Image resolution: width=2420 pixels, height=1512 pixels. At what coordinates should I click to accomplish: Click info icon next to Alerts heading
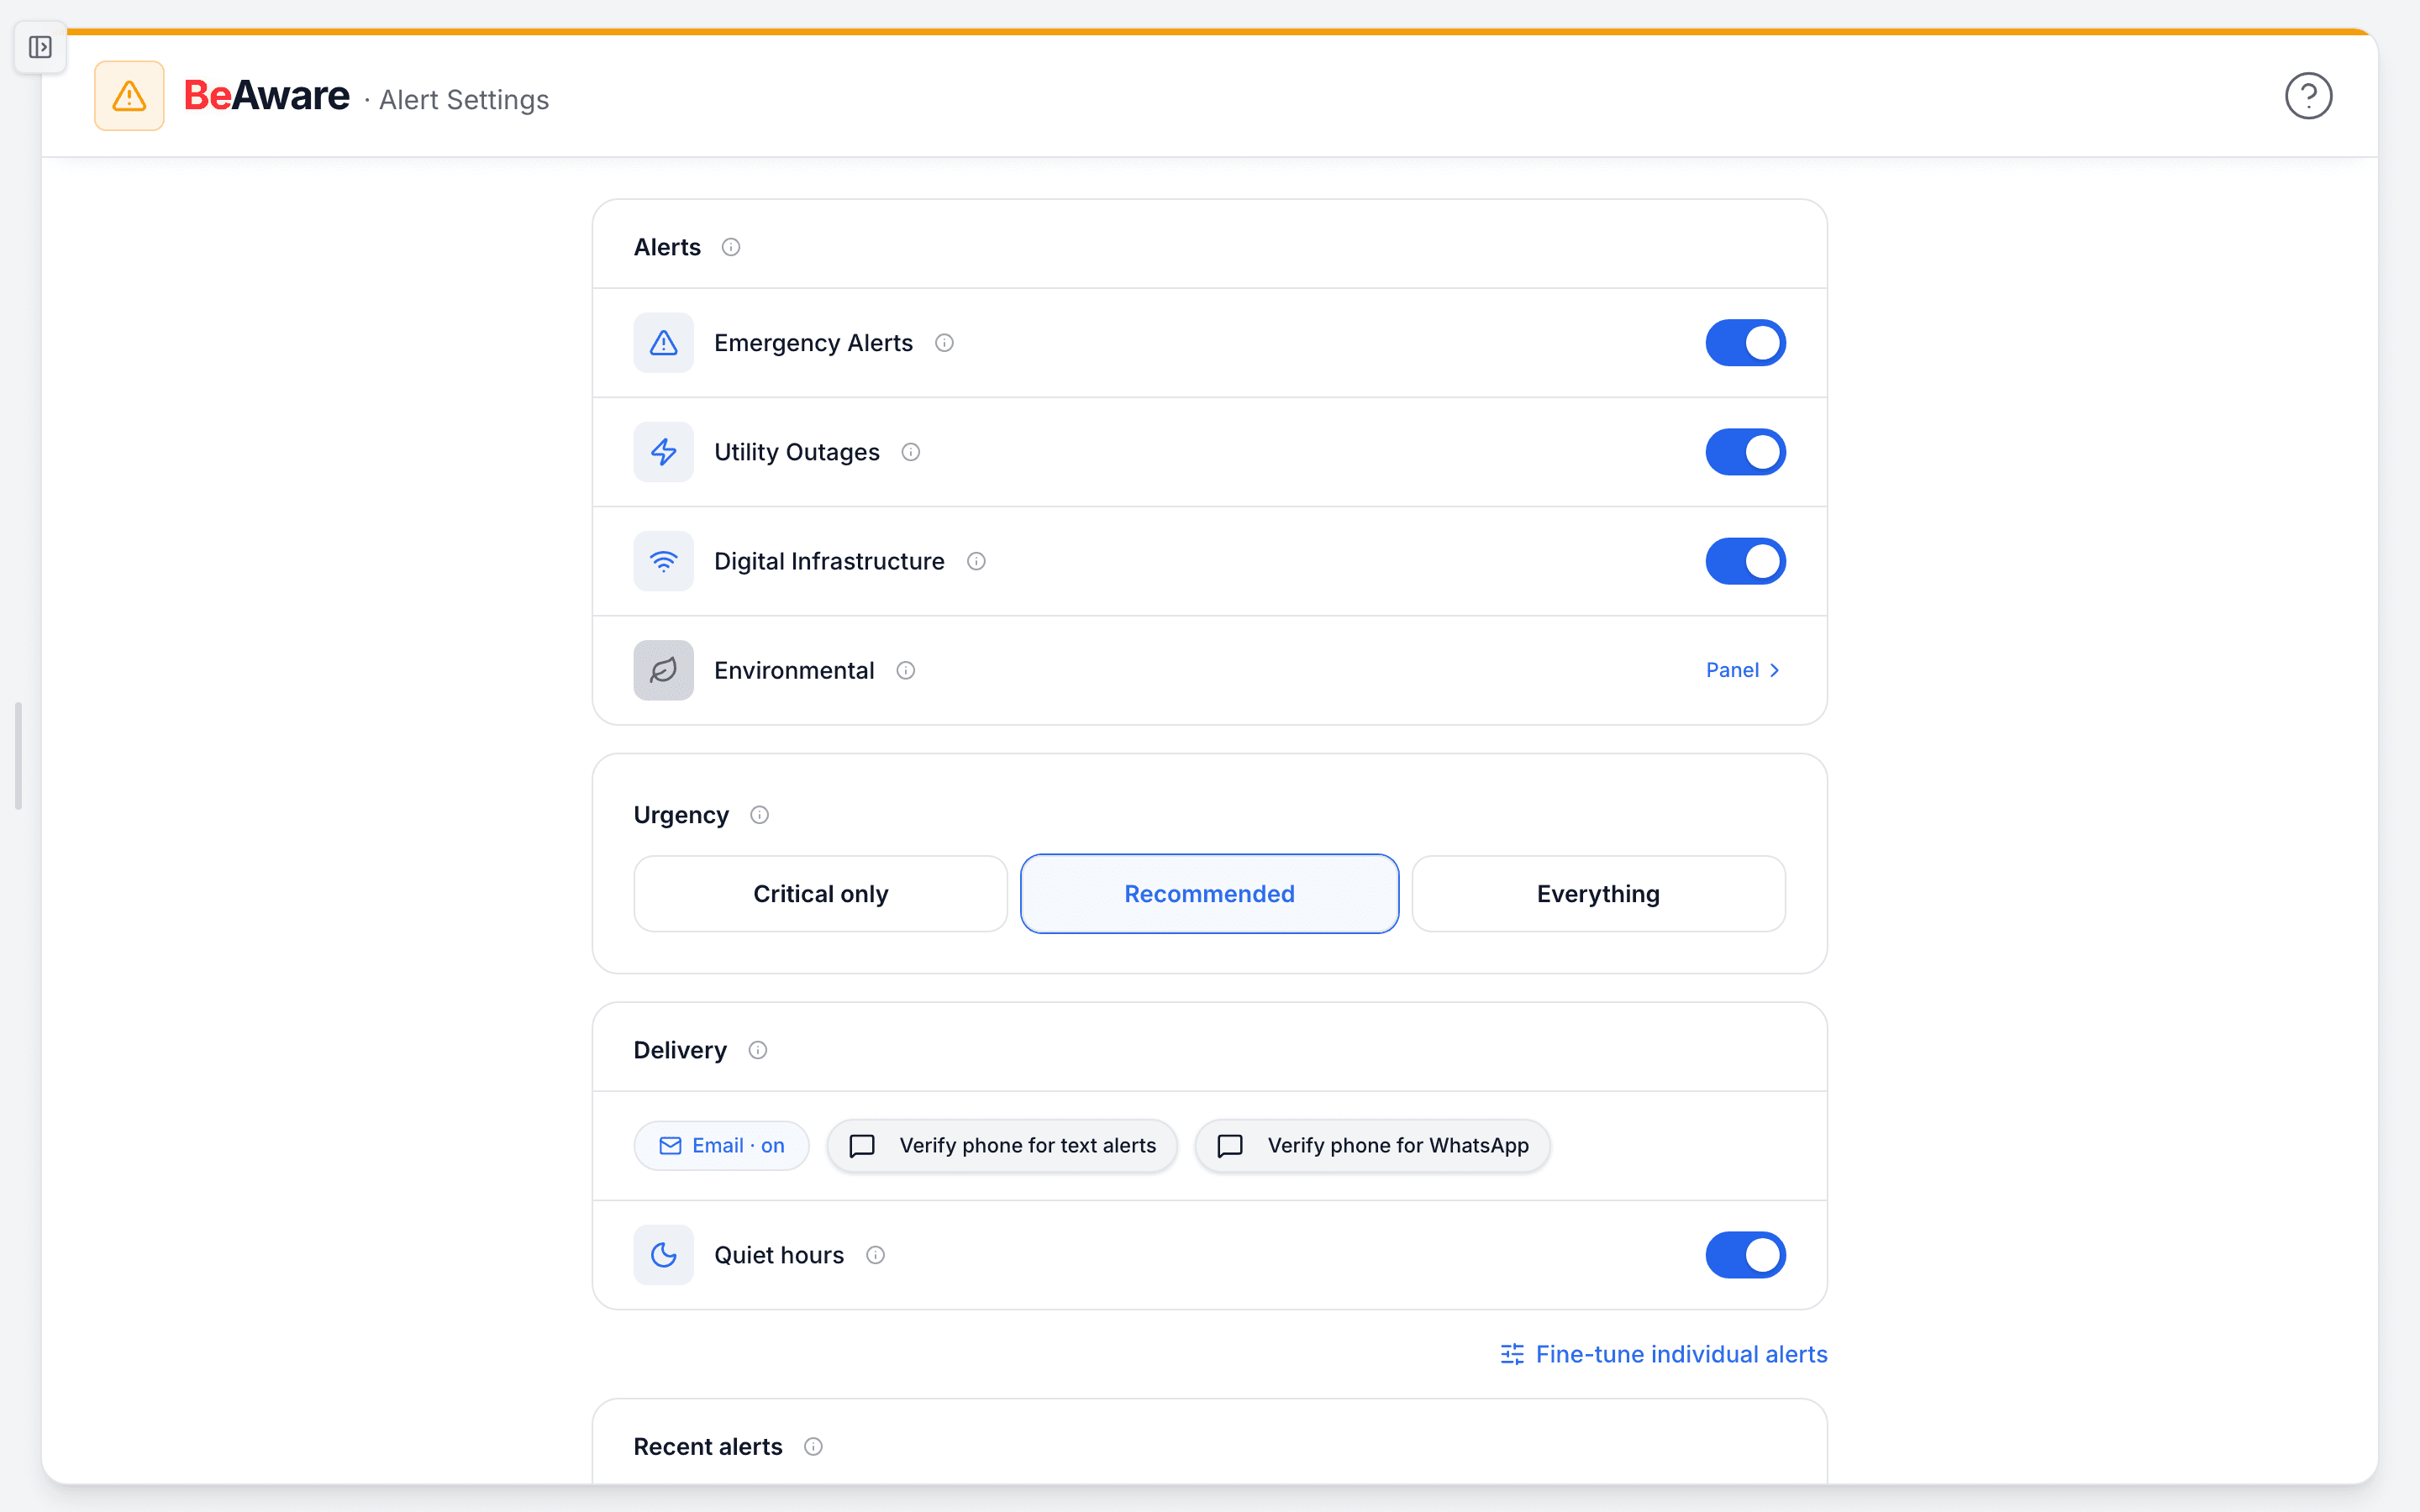pos(731,247)
